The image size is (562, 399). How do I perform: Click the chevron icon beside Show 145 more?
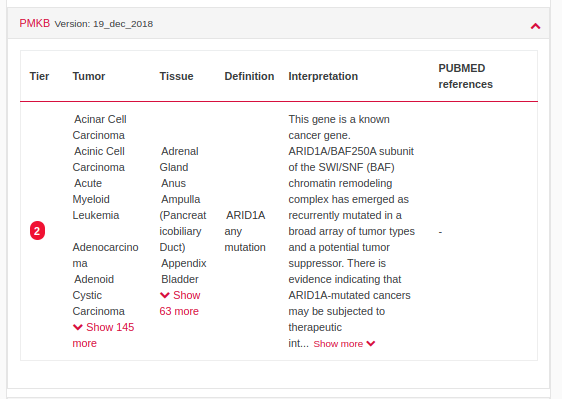click(x=77, y=327)
